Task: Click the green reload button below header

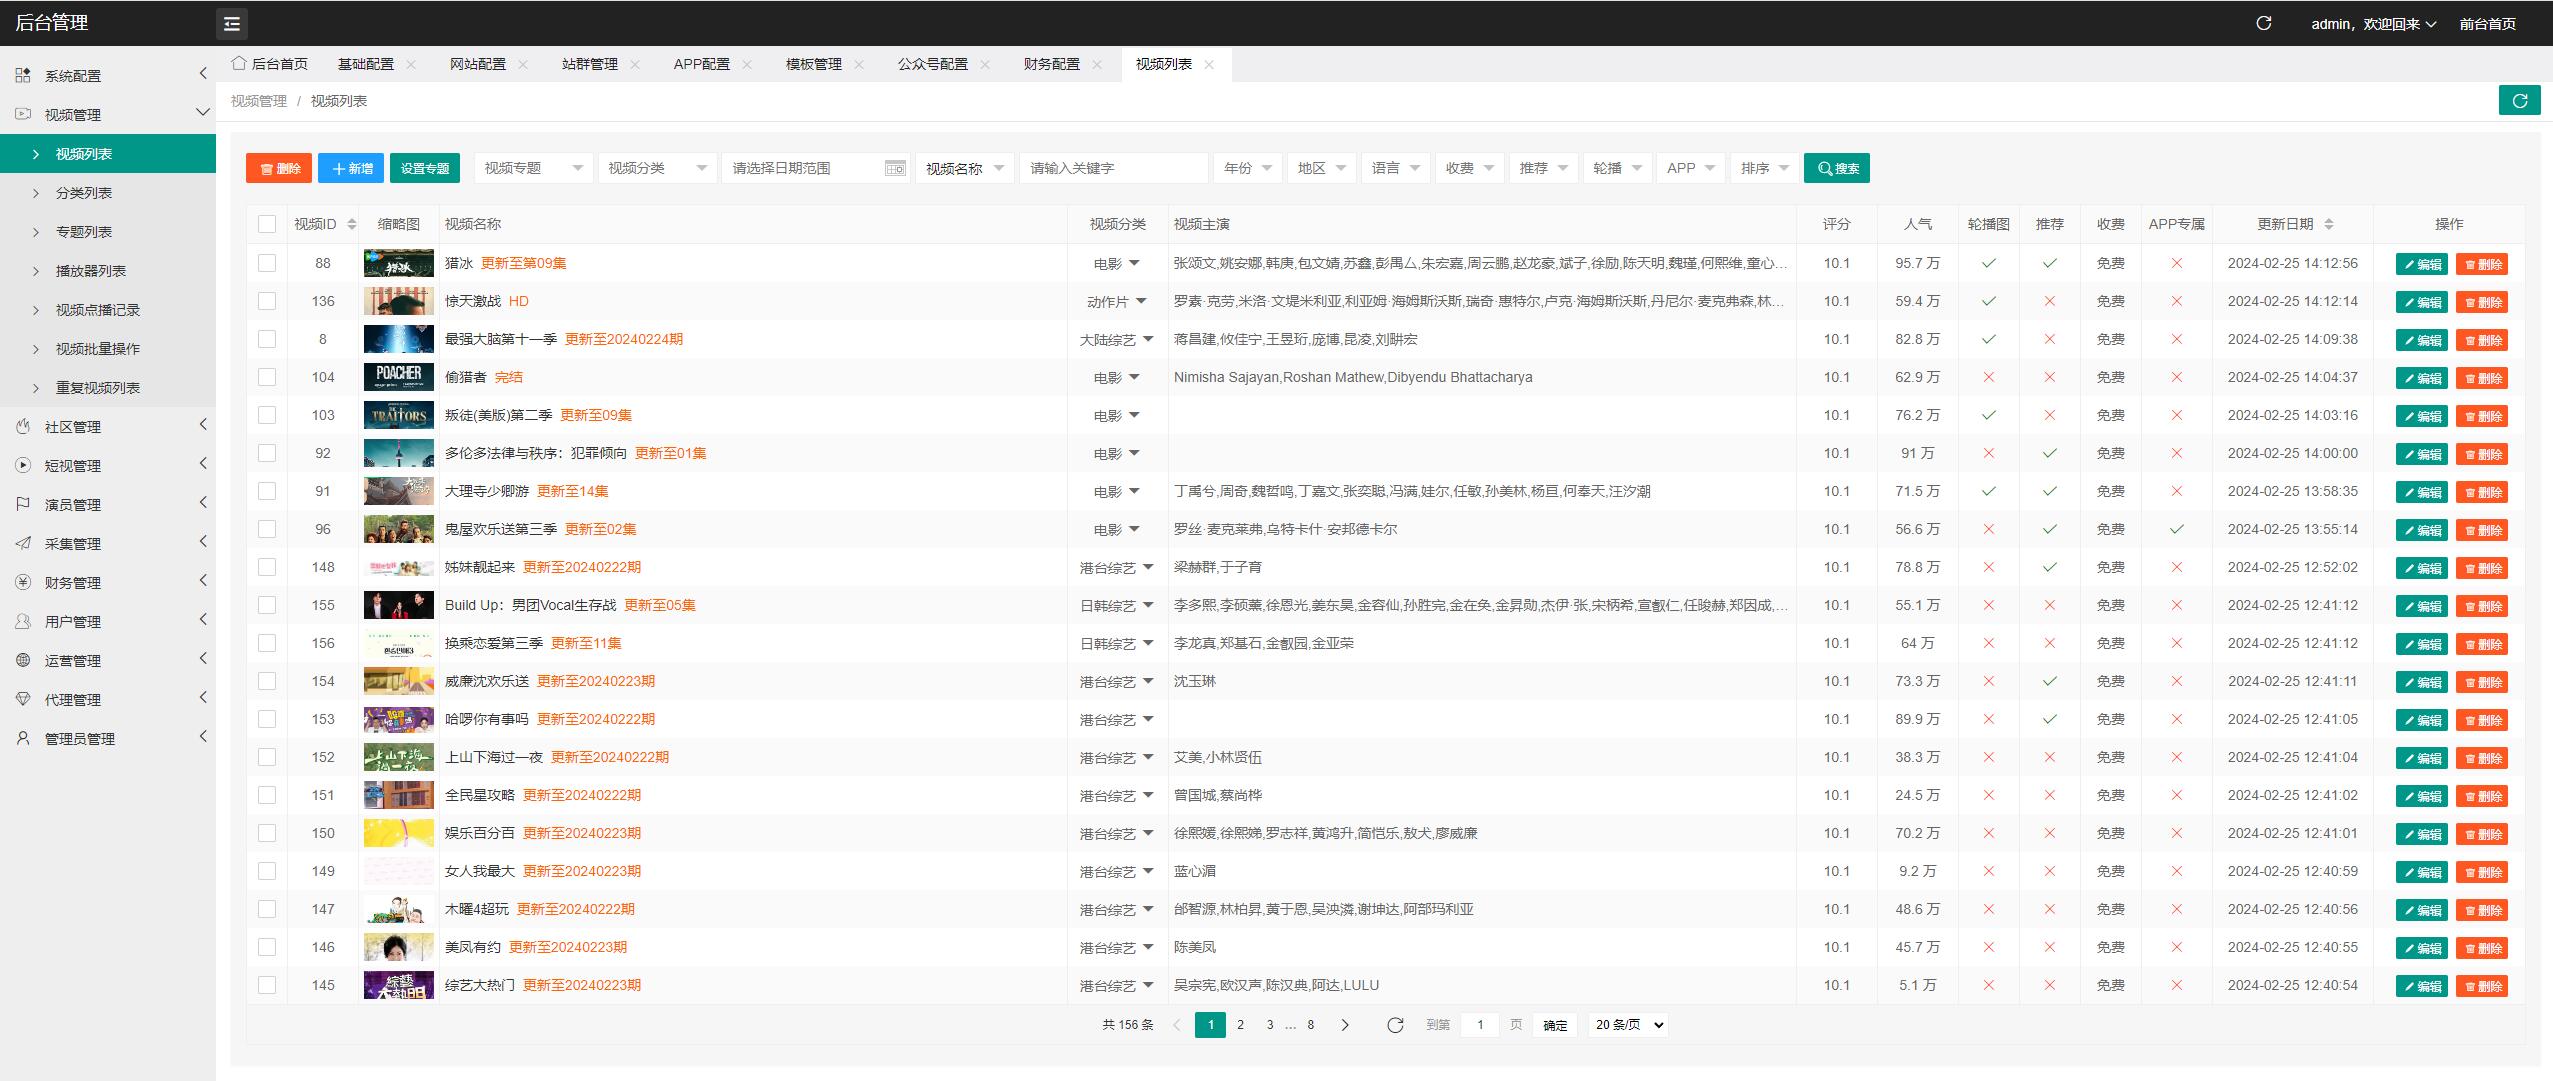Action: pos(2519,100)
